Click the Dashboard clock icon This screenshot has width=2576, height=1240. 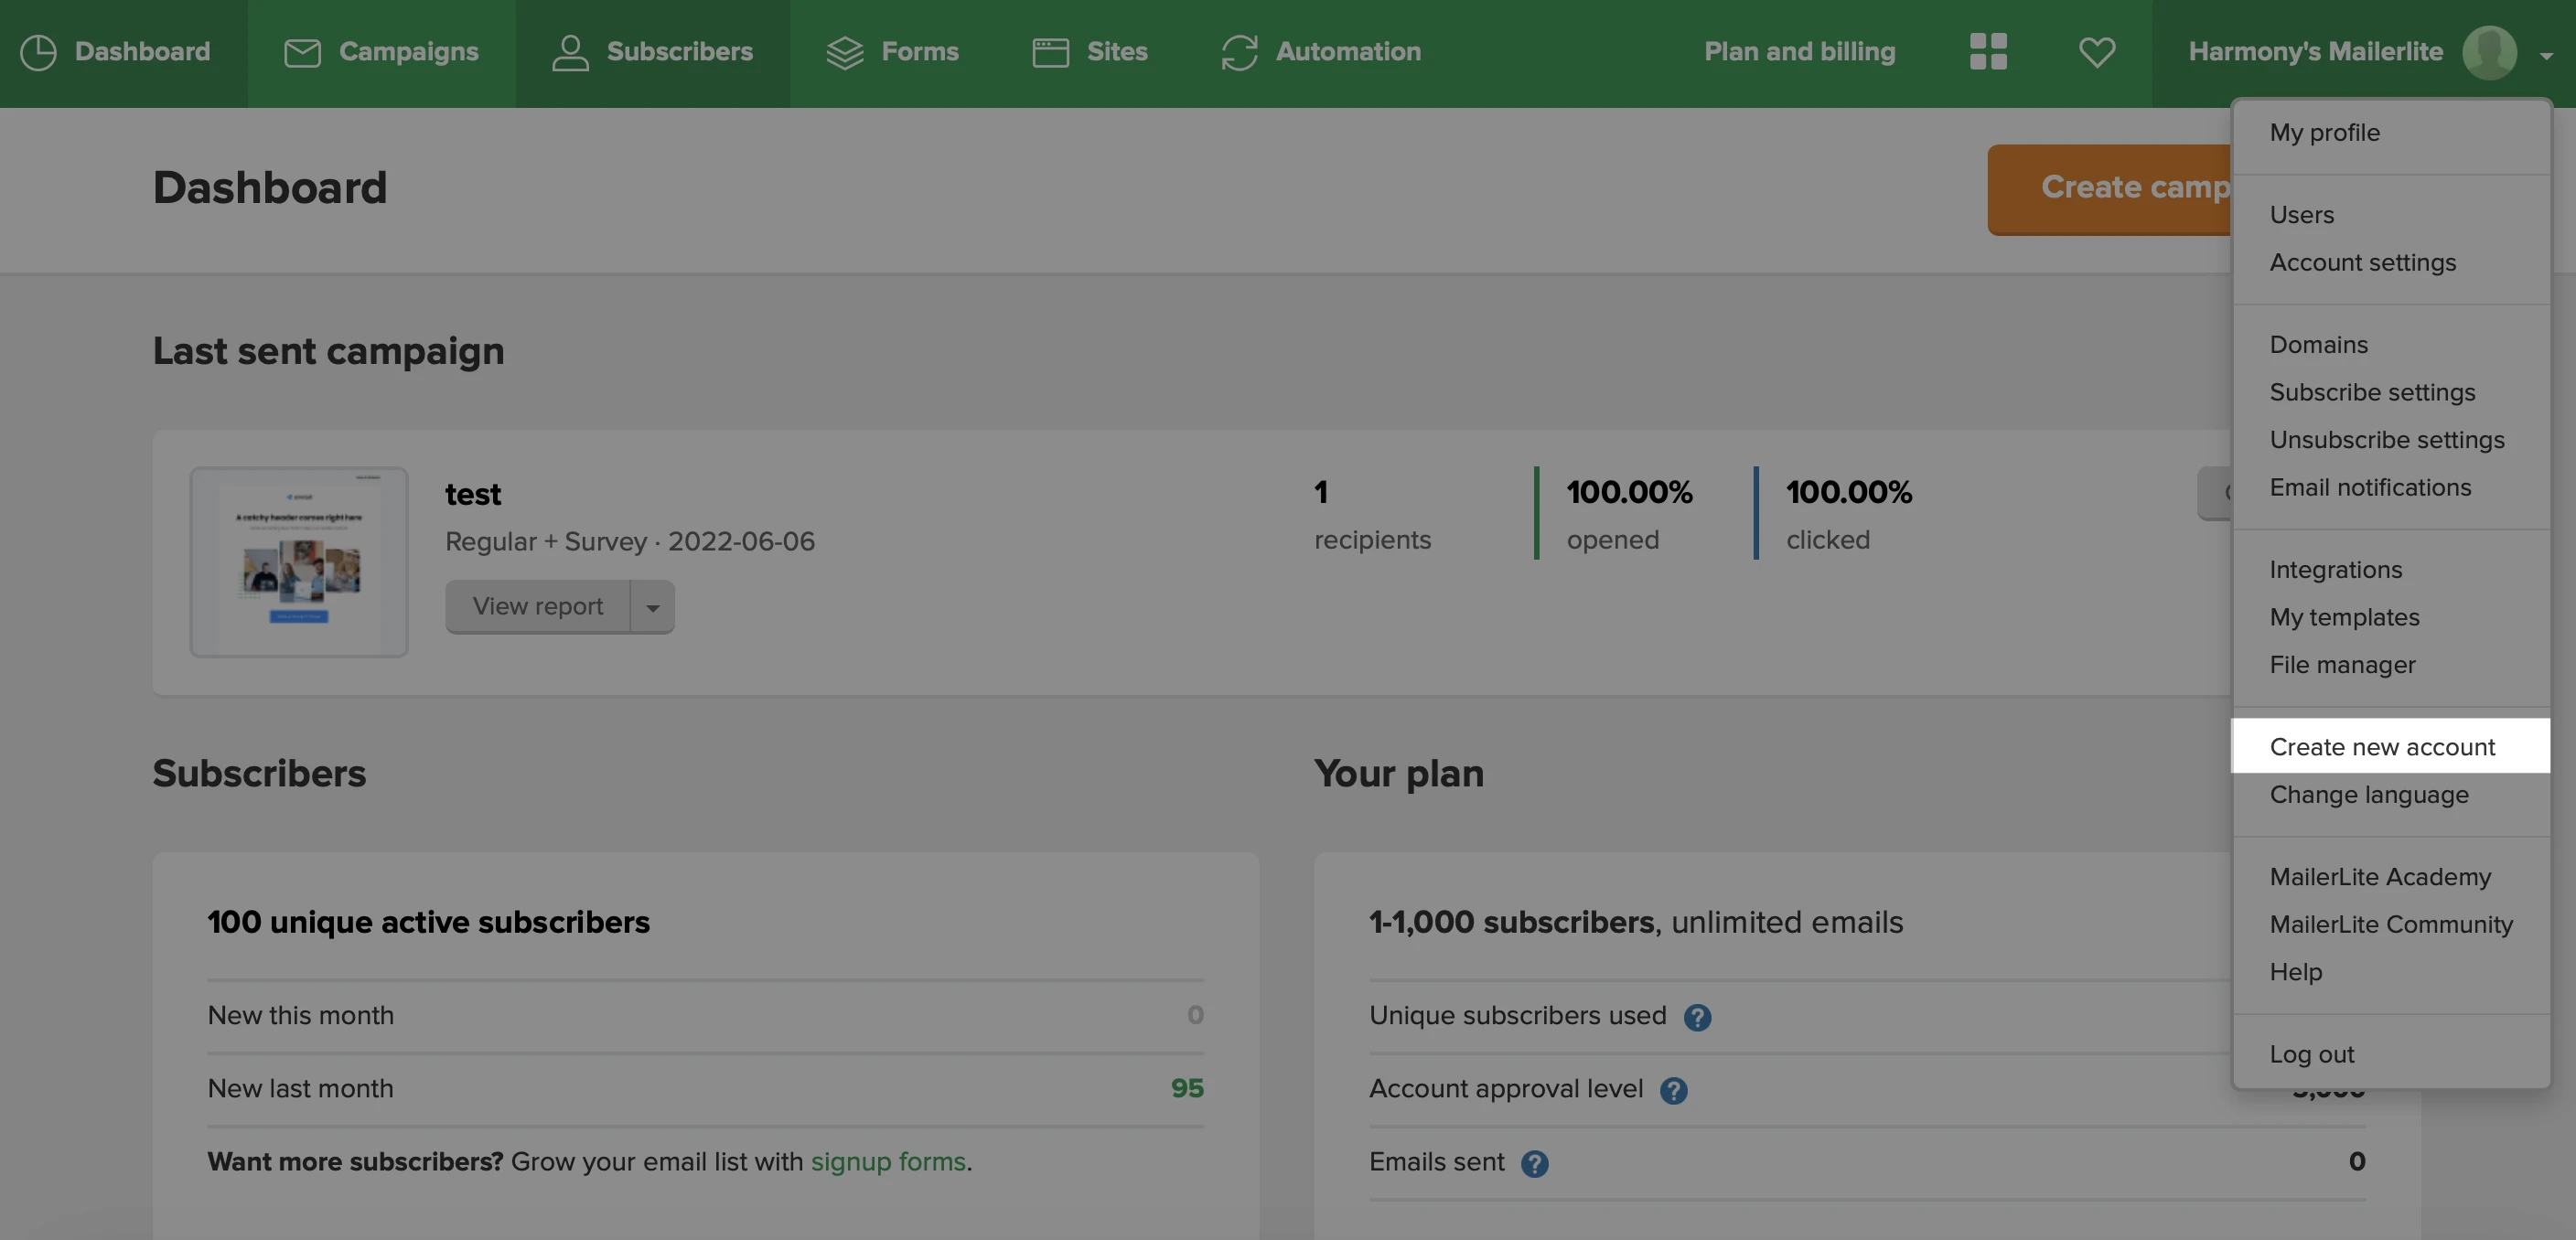pos(38,52)
